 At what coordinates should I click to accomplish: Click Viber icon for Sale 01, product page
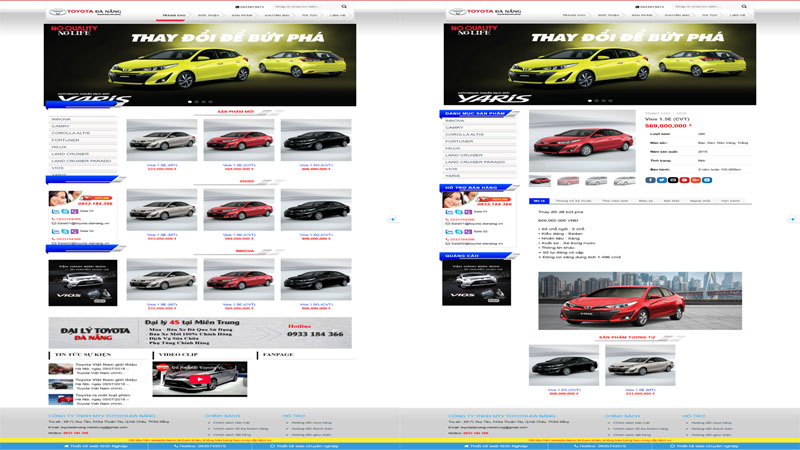click(x=468, y=212)
